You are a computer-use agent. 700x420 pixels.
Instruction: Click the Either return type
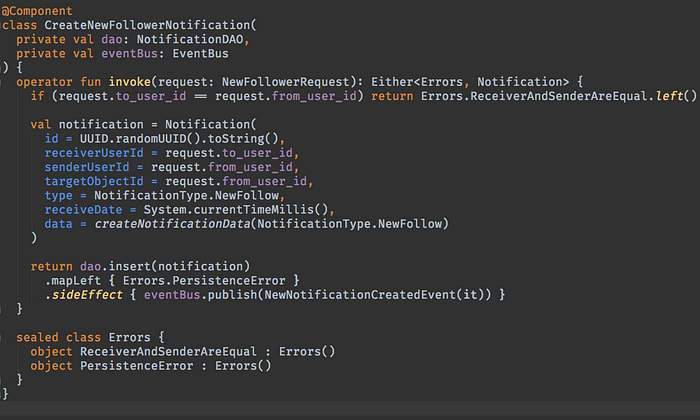tap(392, 82)
